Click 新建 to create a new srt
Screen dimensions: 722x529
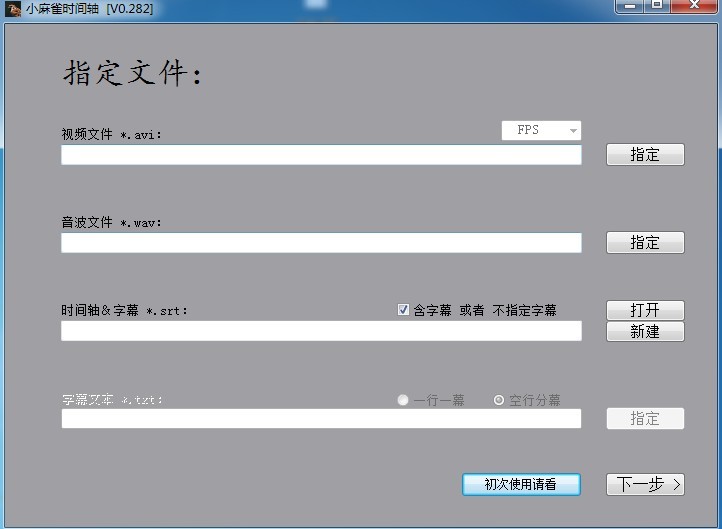tap(645, 331)
